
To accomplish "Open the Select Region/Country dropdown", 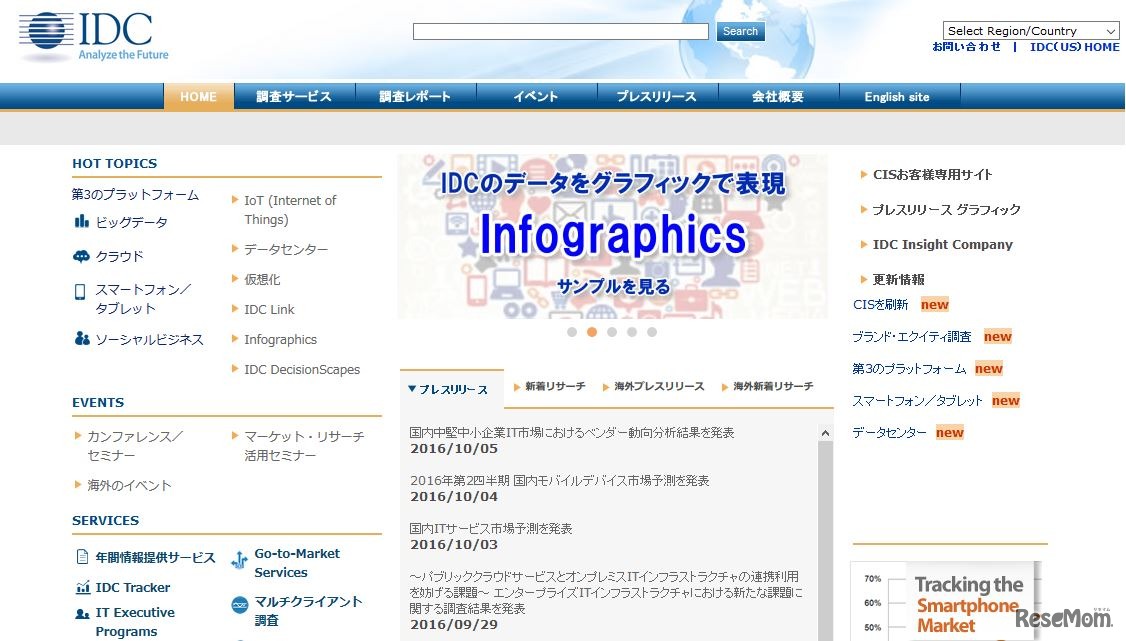I will (1031, 30).
